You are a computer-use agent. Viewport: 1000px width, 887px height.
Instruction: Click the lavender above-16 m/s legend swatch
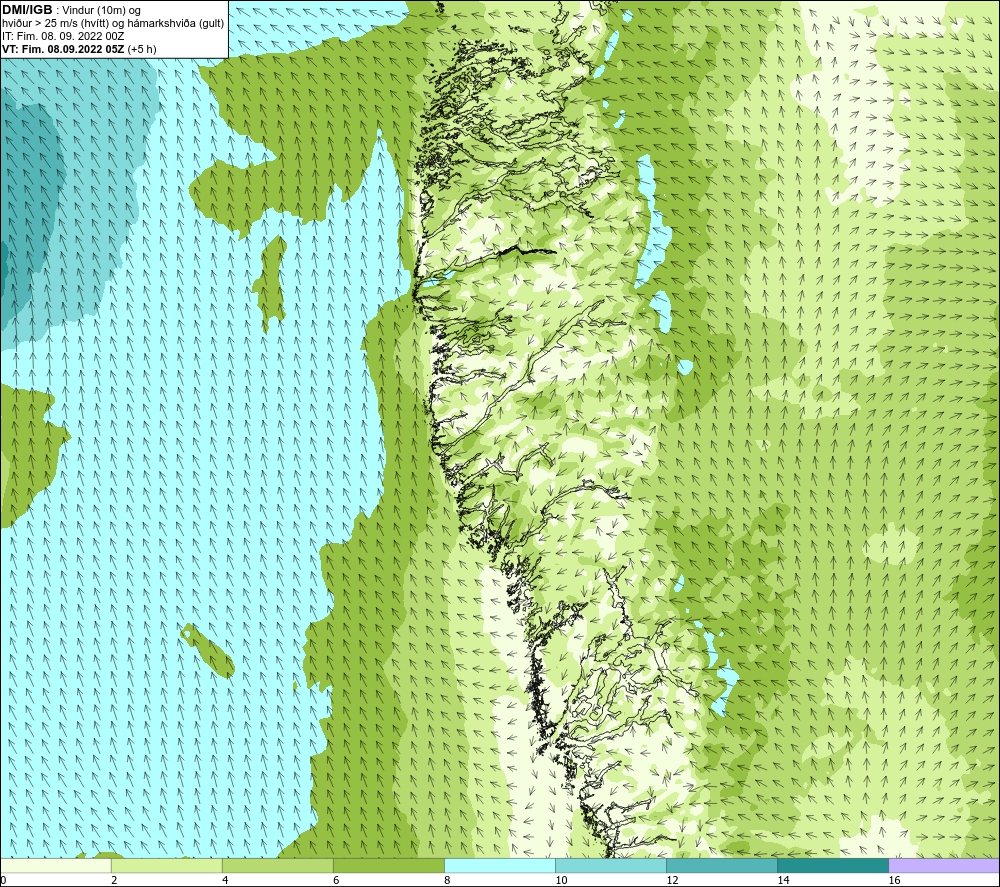point(944,865)
